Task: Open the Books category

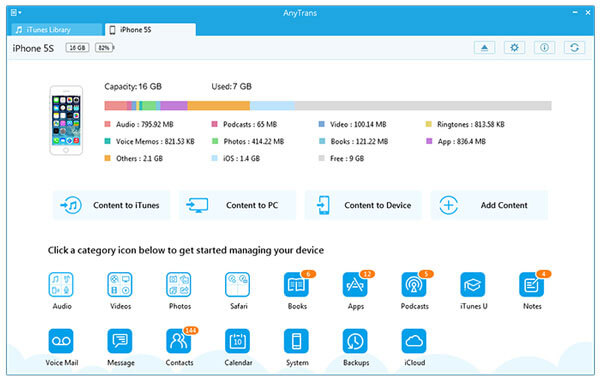Action: 297,285
